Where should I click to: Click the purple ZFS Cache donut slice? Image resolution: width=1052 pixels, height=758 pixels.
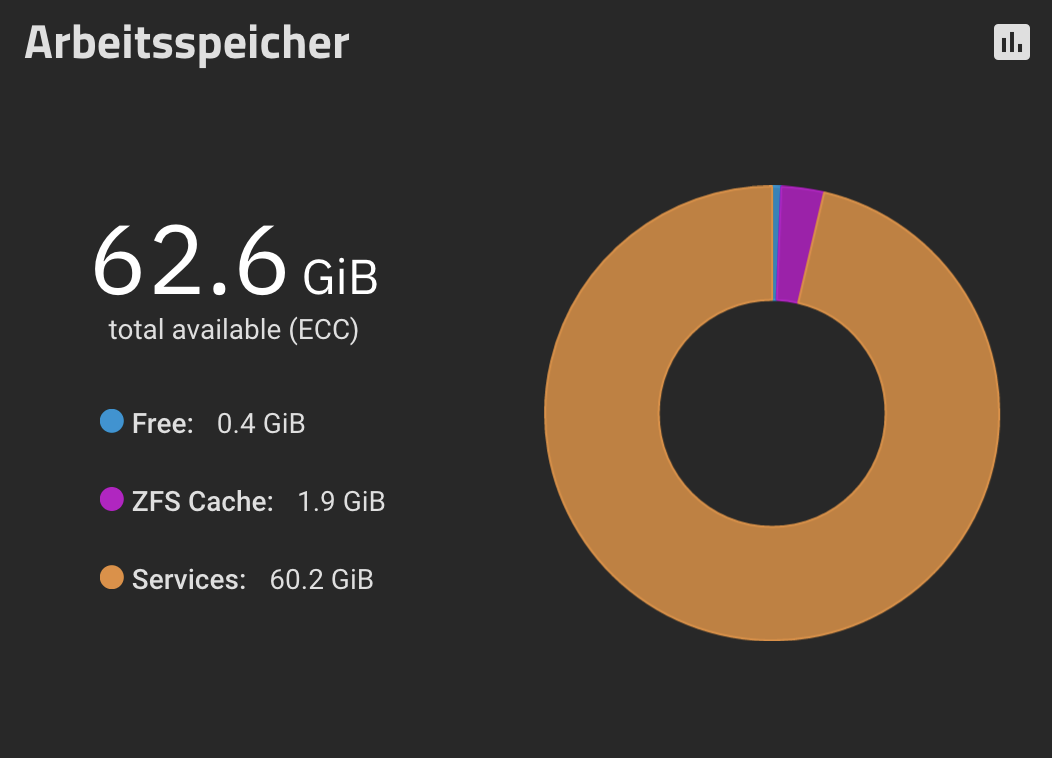click(800, 244)
